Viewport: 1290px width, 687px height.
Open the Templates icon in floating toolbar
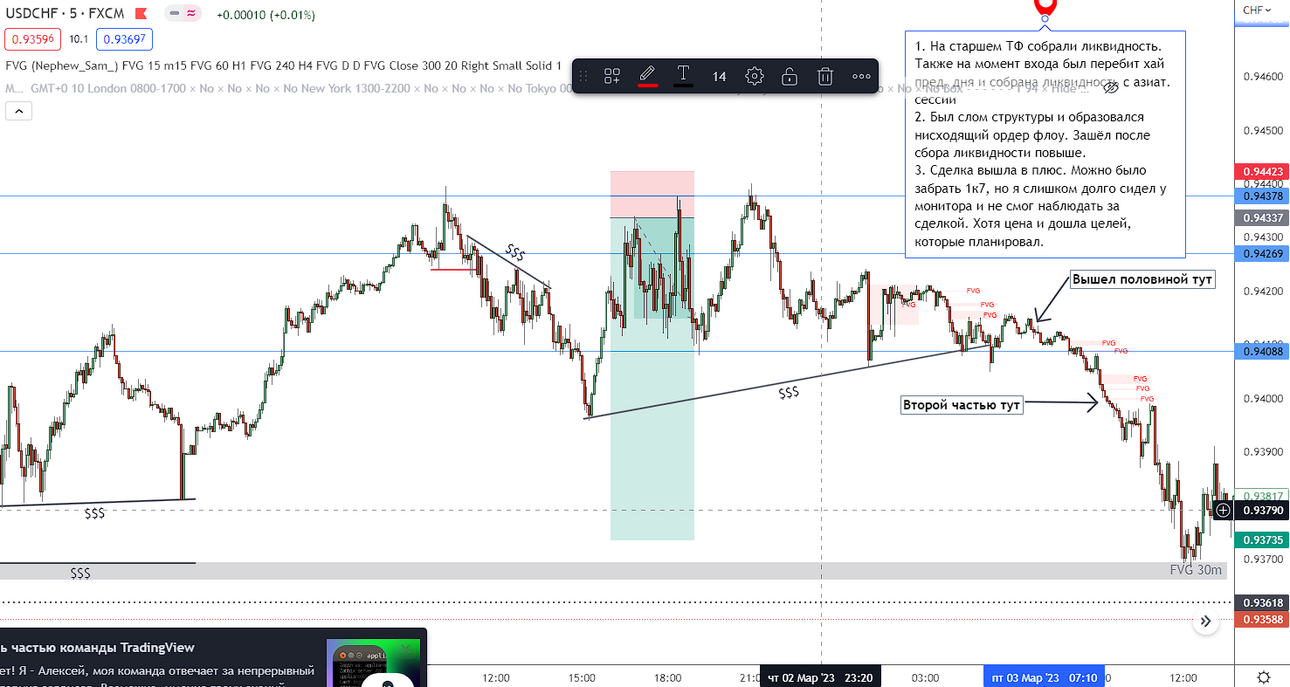(612, 75)
